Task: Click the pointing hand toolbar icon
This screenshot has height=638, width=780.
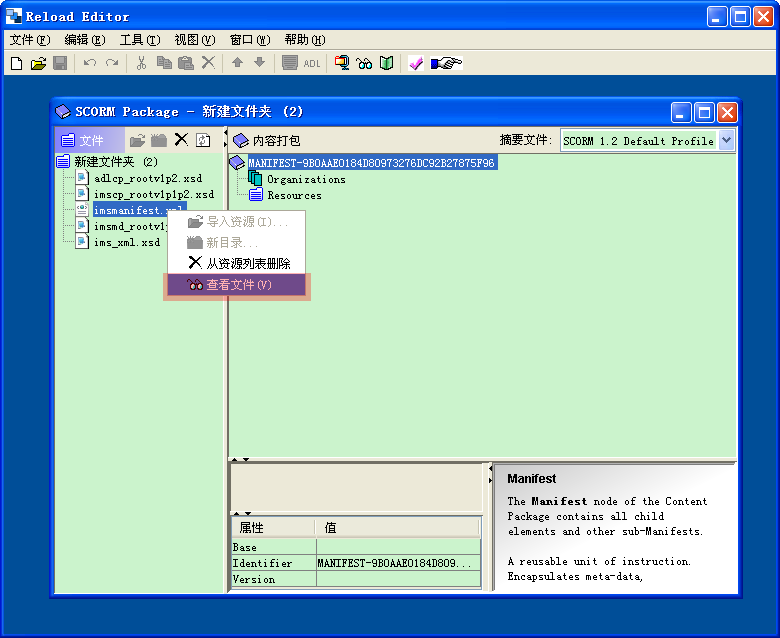Action: [x=446, y=63]
